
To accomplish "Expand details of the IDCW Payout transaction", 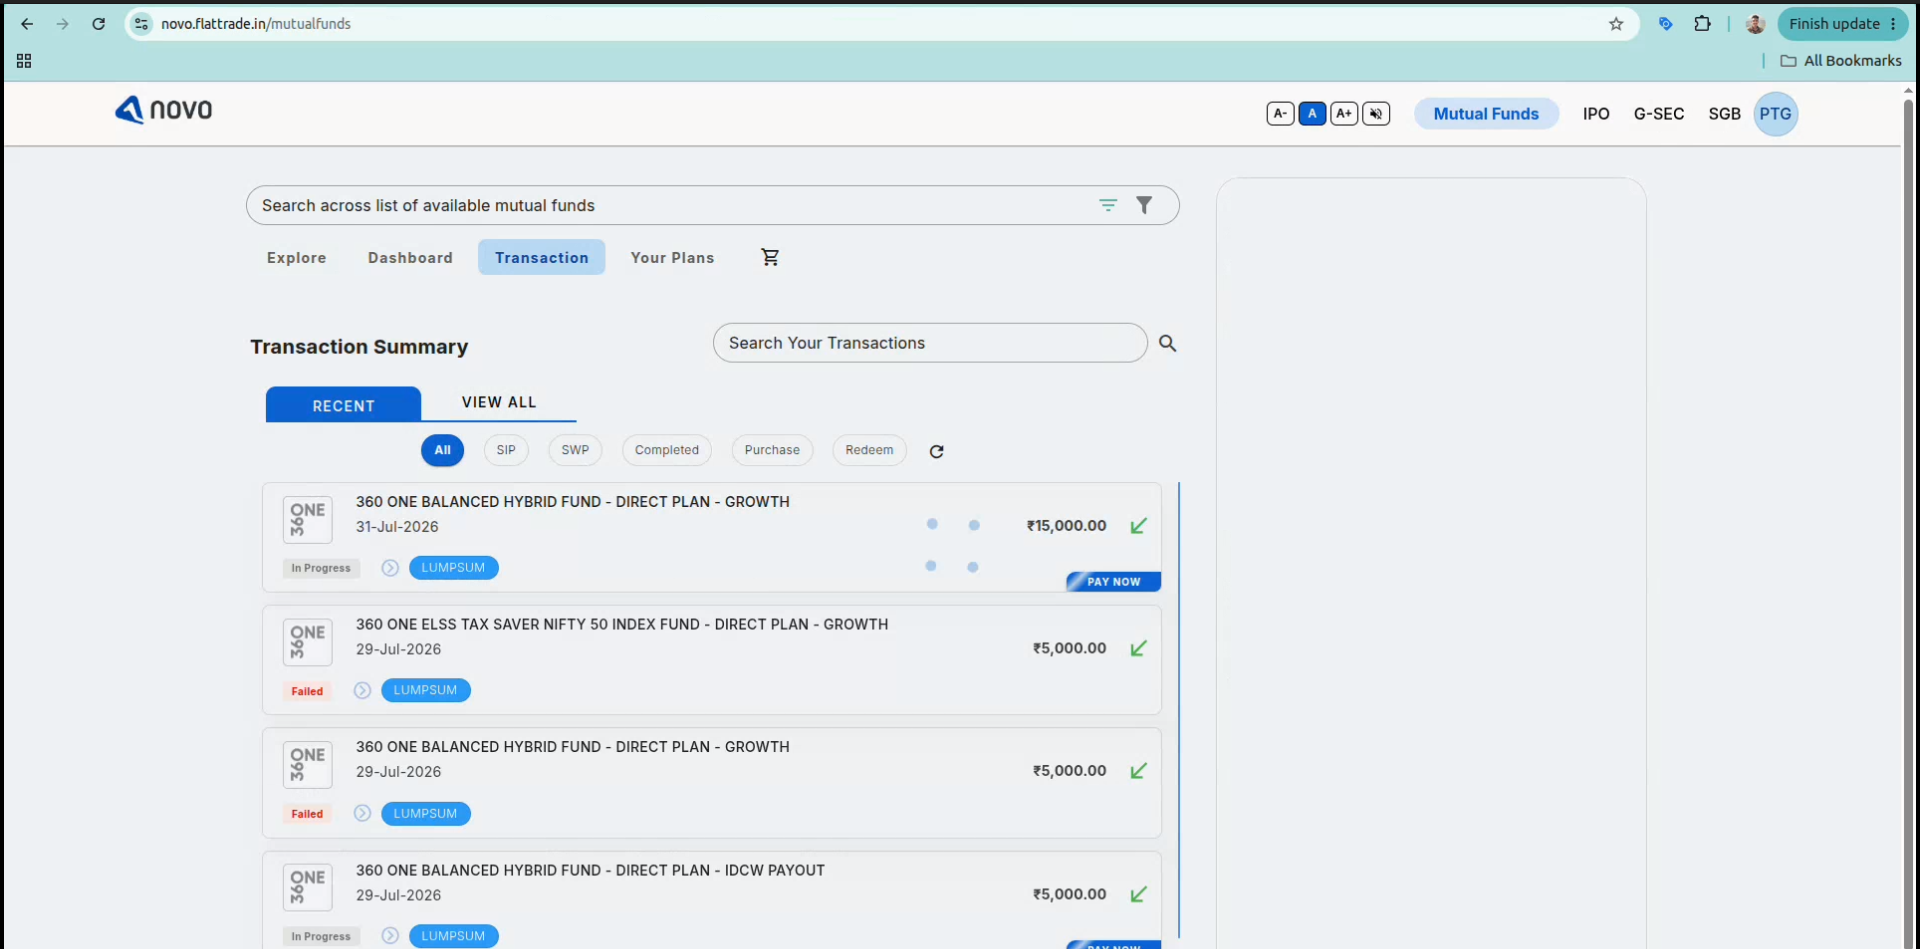I will [x=390, y=936].
